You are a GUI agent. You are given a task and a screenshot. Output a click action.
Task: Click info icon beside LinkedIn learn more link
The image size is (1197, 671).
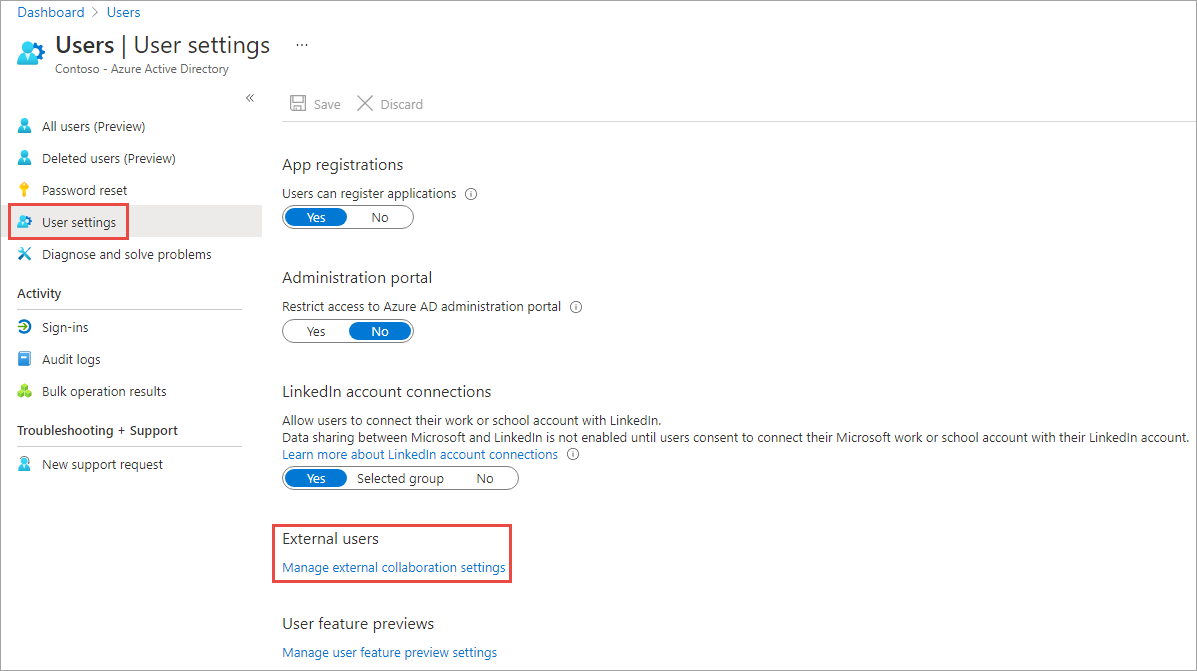(573, 454)
